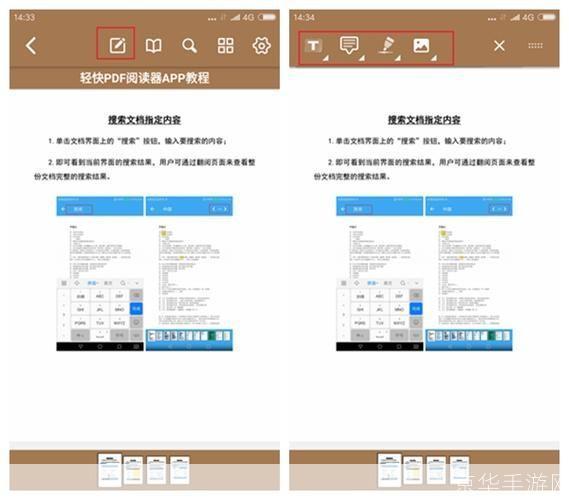This screenshot has height=500, width=569.
Task: Select first page thumbnail in right screen
Action: click(389, 471)
